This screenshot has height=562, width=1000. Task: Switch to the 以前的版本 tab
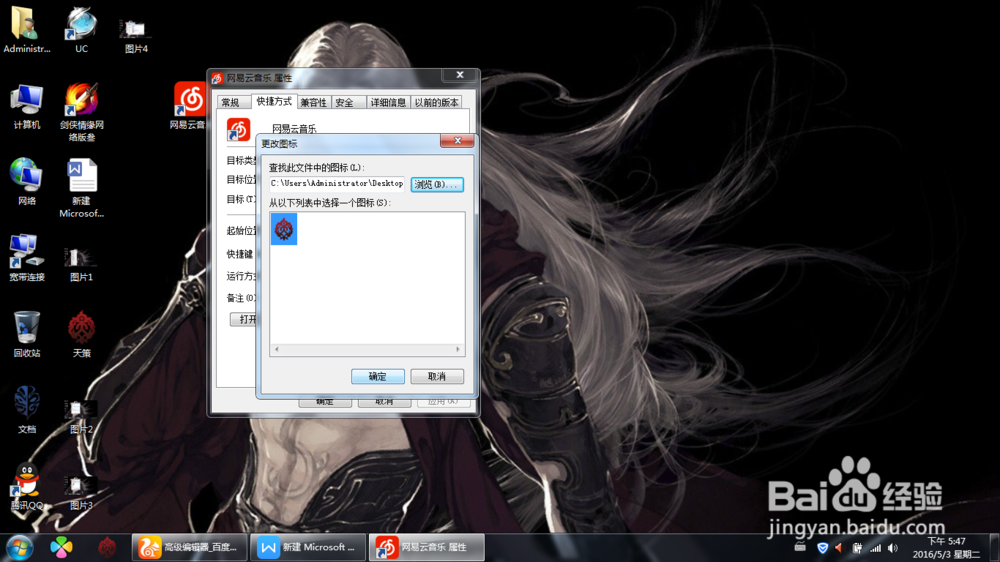click(x=436, y=102)
